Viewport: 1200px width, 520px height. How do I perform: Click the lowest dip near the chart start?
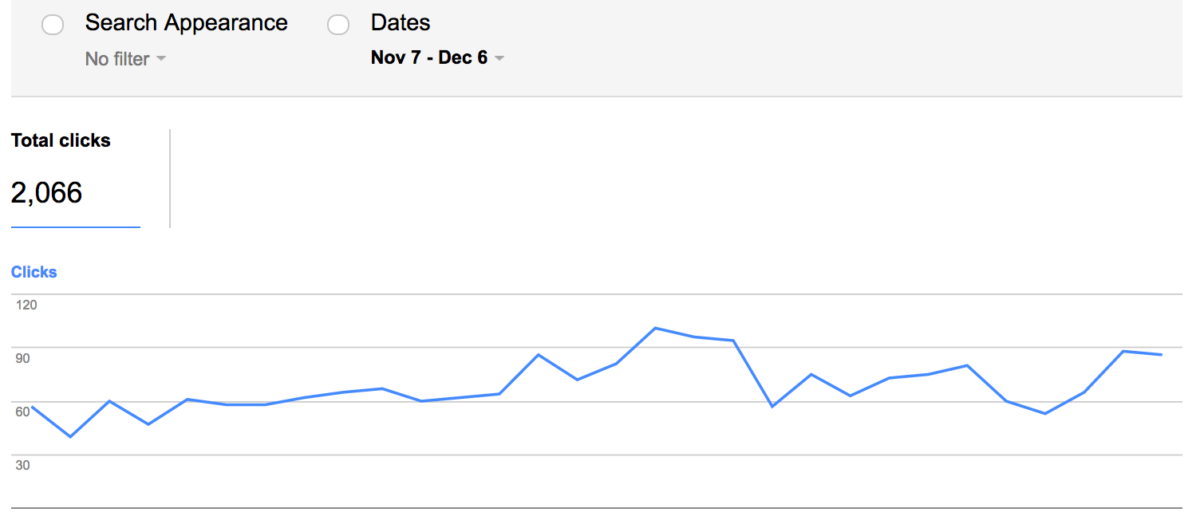[70, 437]
